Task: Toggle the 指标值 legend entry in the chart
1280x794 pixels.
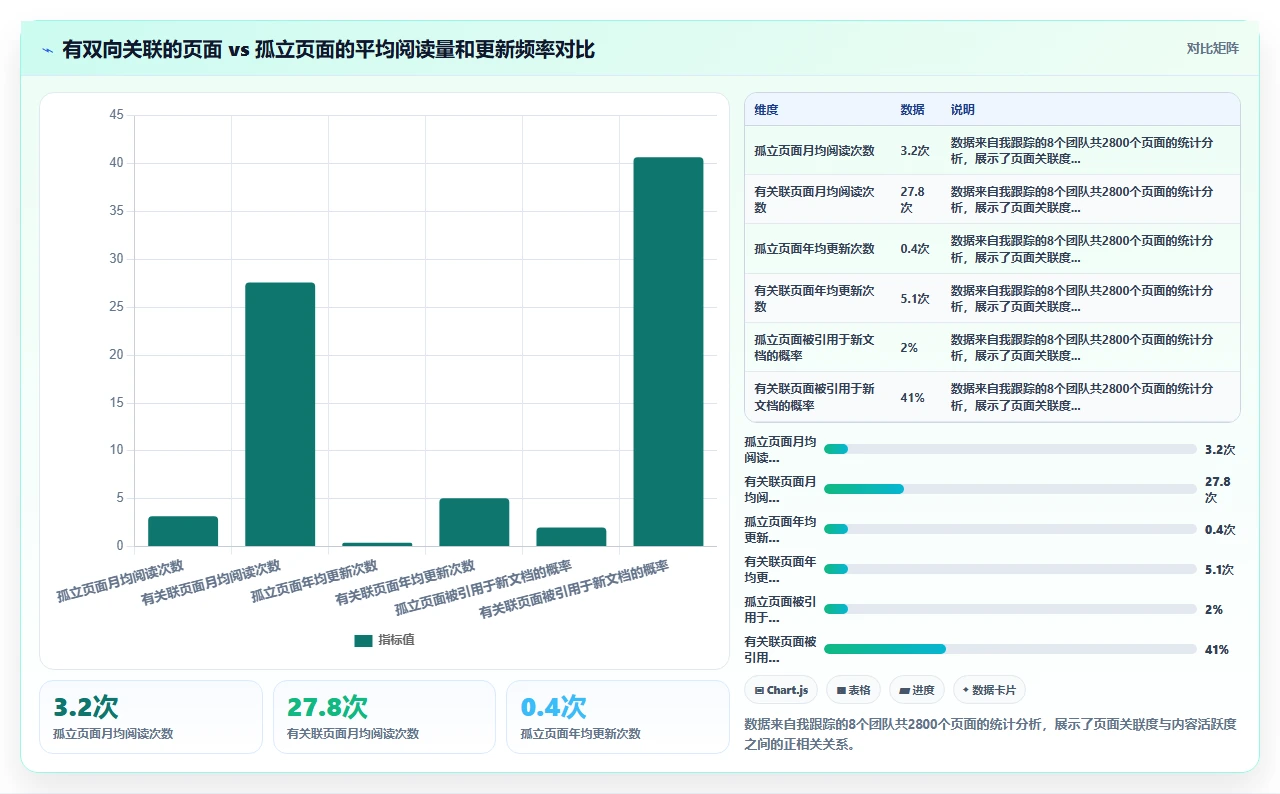Action: coord(384,640)
